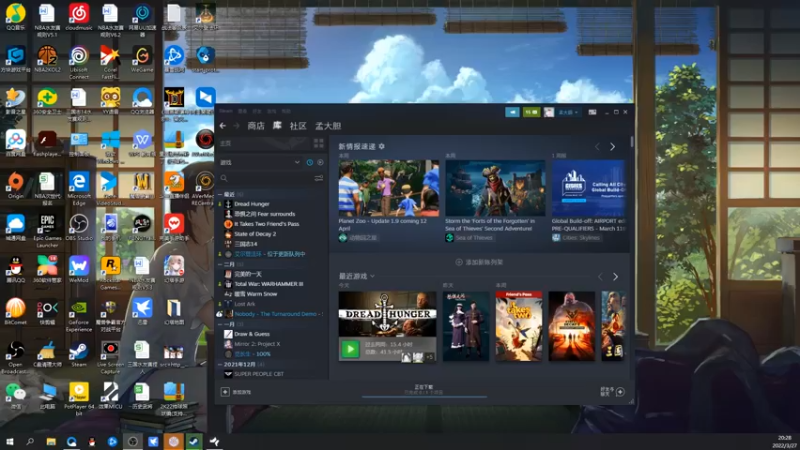
Task: Open friends and chat plus icon
Action: (x=620, y=392)
